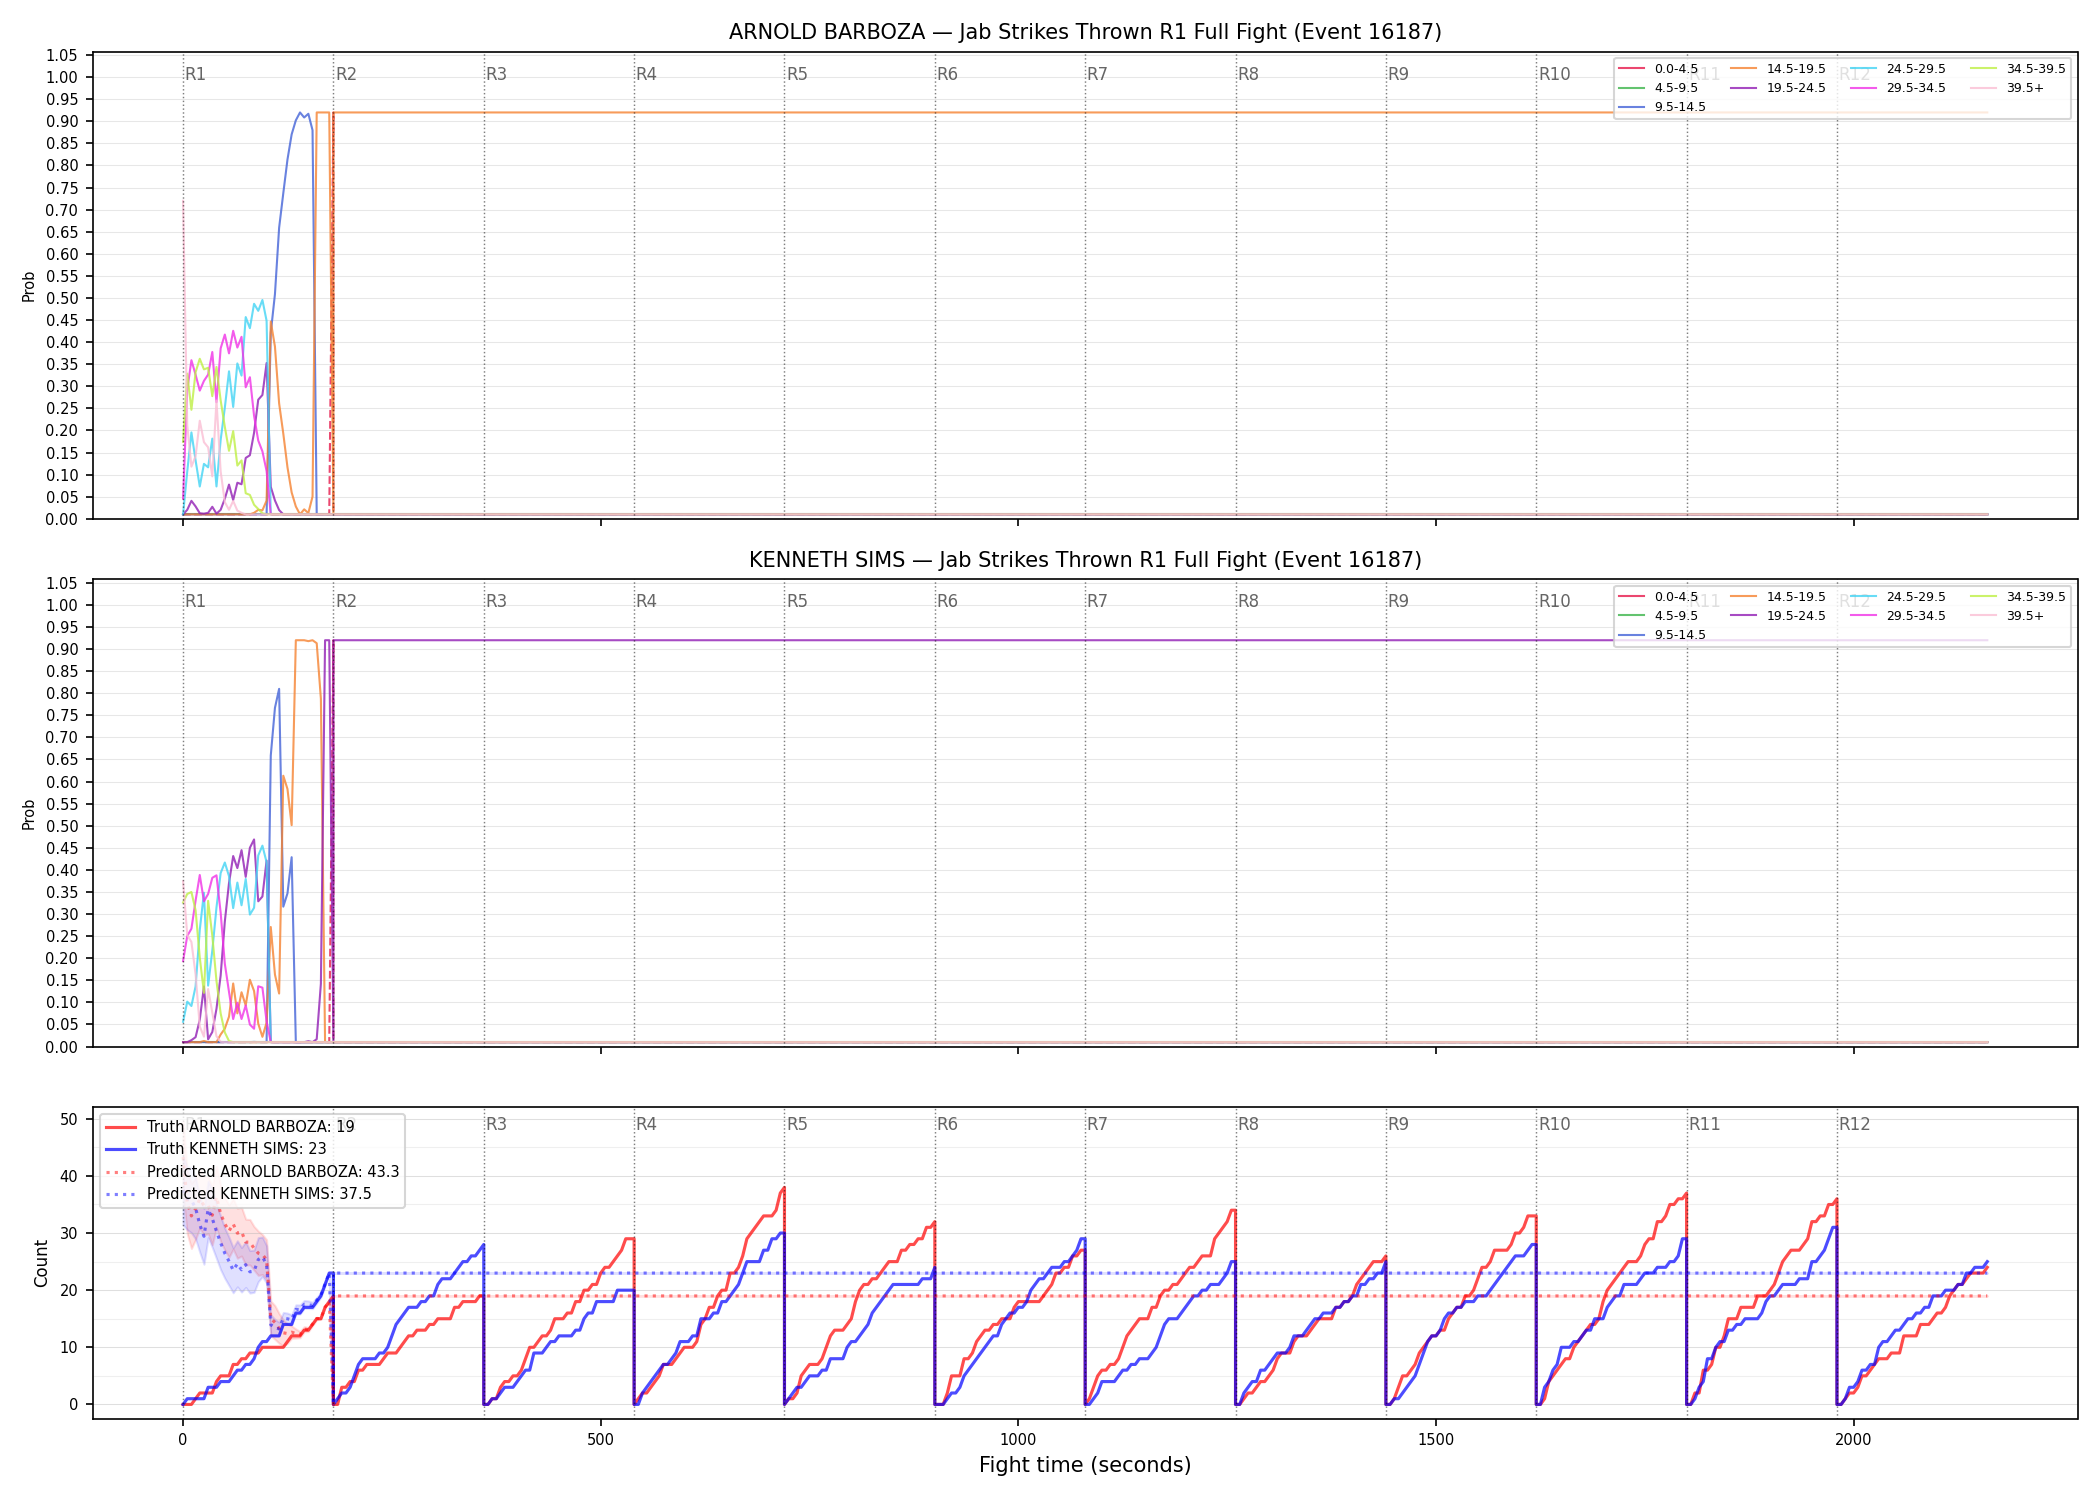Click '9.5-14.5' in the Barboza chart legend

click(x=1680, y=107)
